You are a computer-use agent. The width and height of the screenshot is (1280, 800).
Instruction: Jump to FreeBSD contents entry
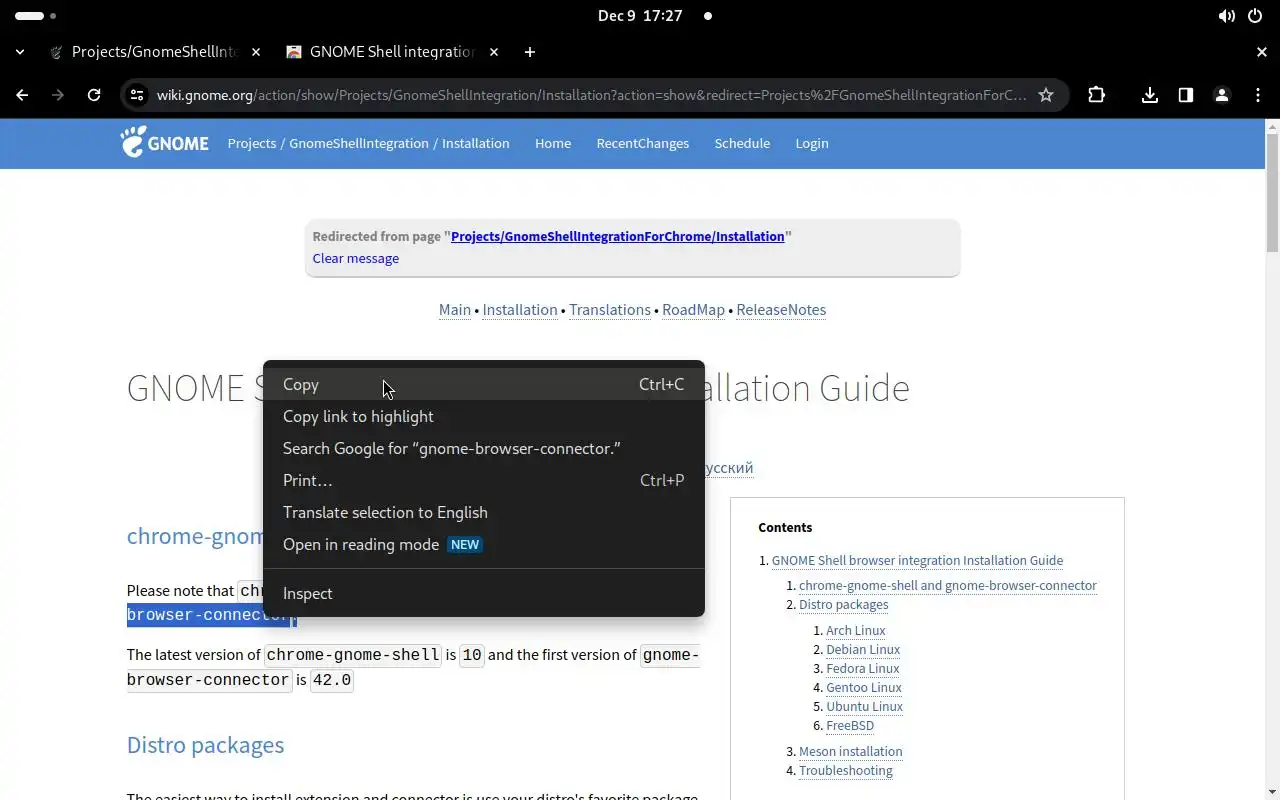(850, 725)
